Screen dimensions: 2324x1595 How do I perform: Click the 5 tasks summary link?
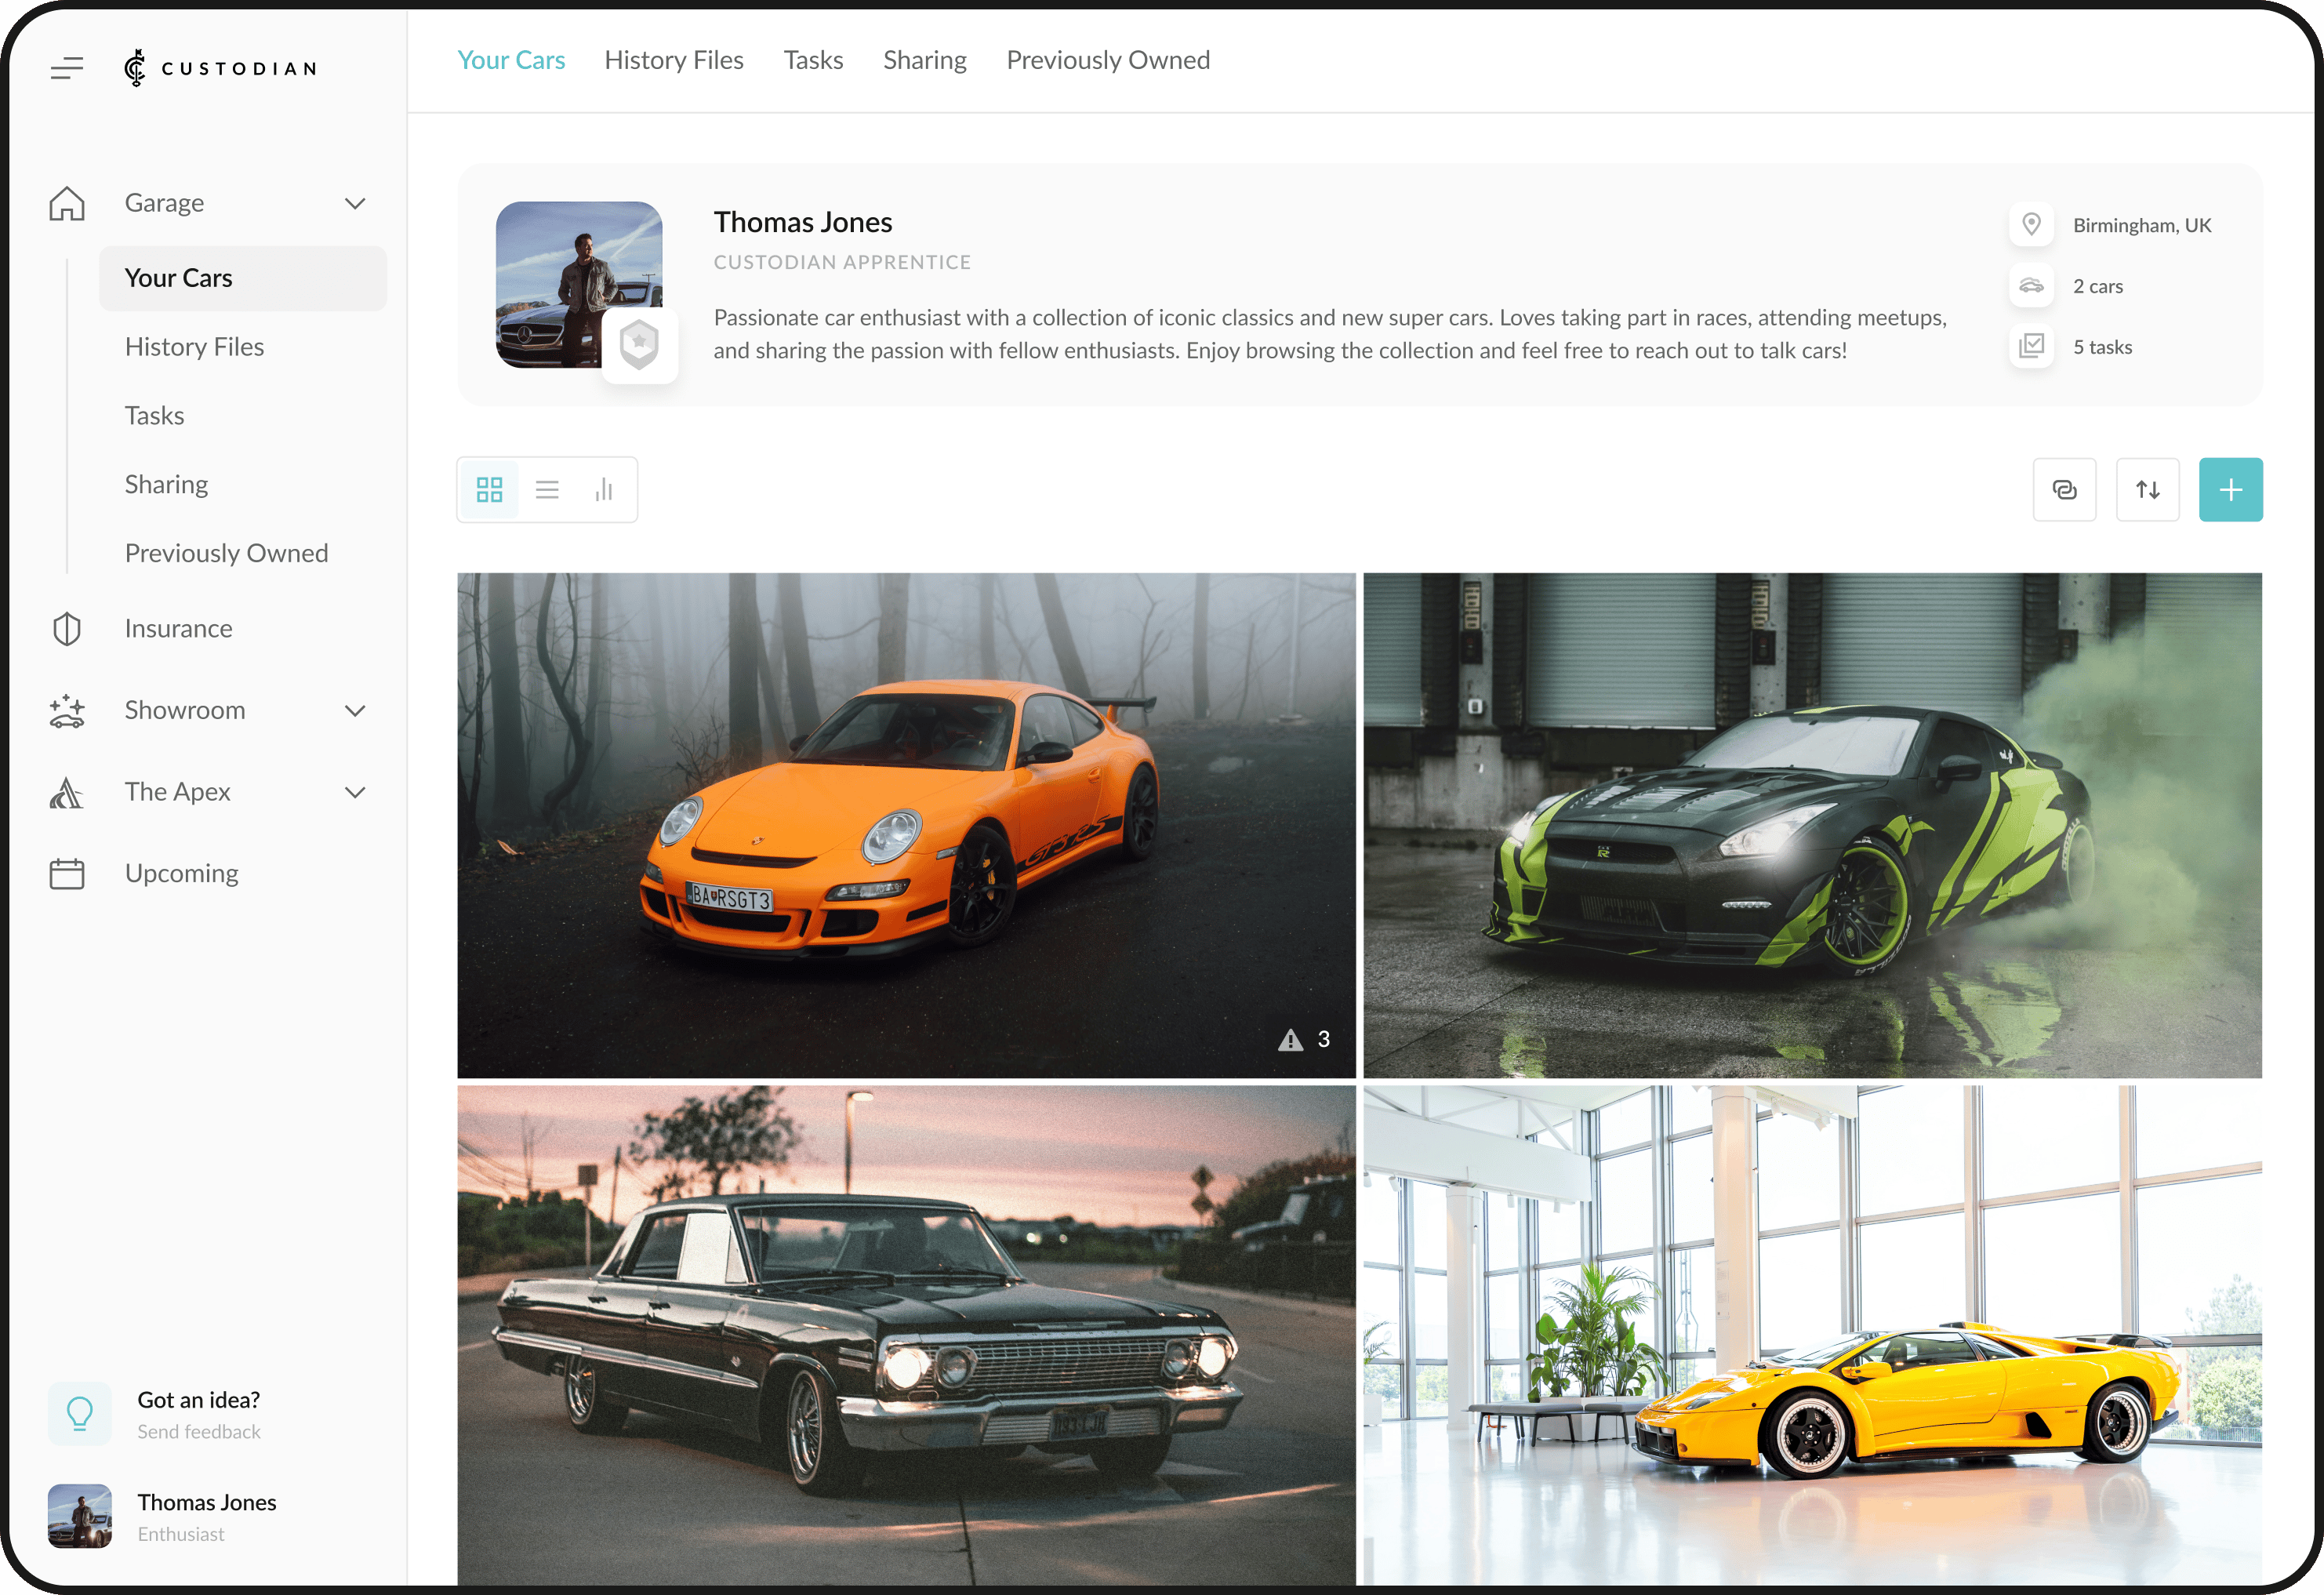point(2101,346)
